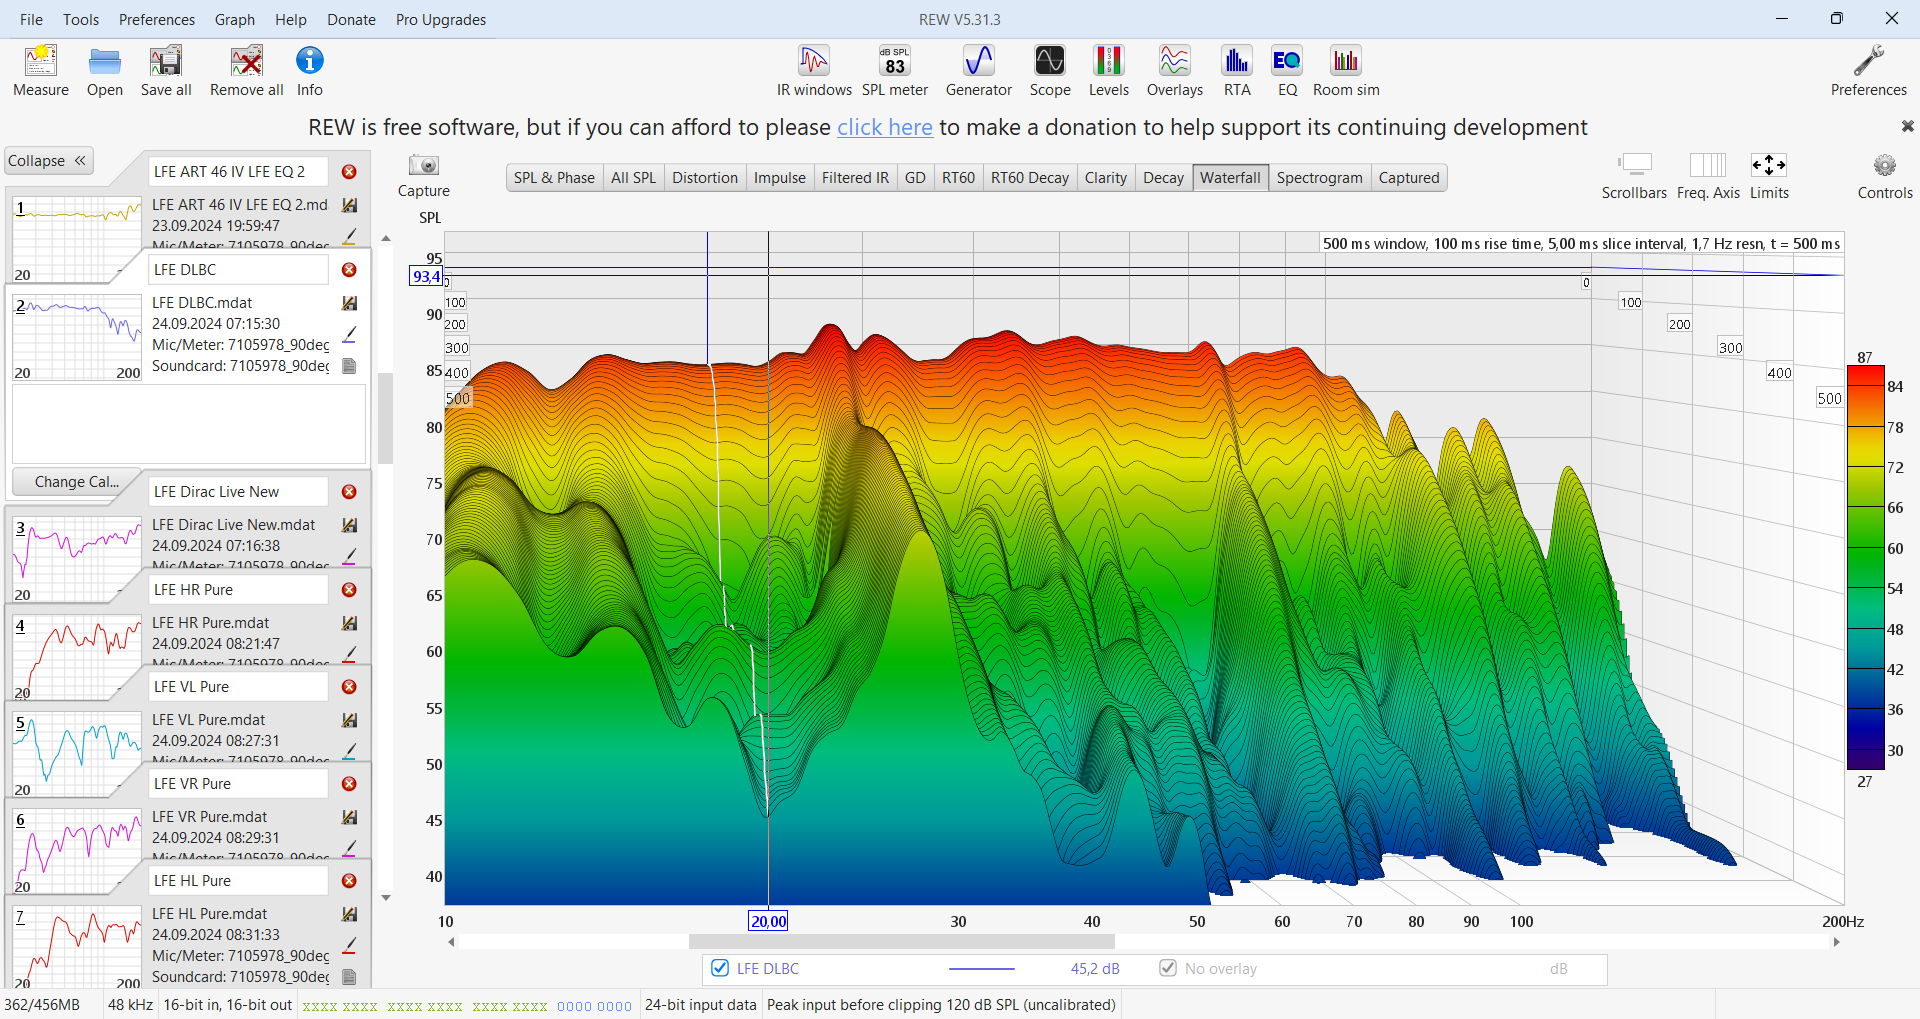Image resolution: width=1920 pixels, height=1019 pixels.
Task: Collapse the measurements panel
Action: pyautogui.click(x=48, y=161)
